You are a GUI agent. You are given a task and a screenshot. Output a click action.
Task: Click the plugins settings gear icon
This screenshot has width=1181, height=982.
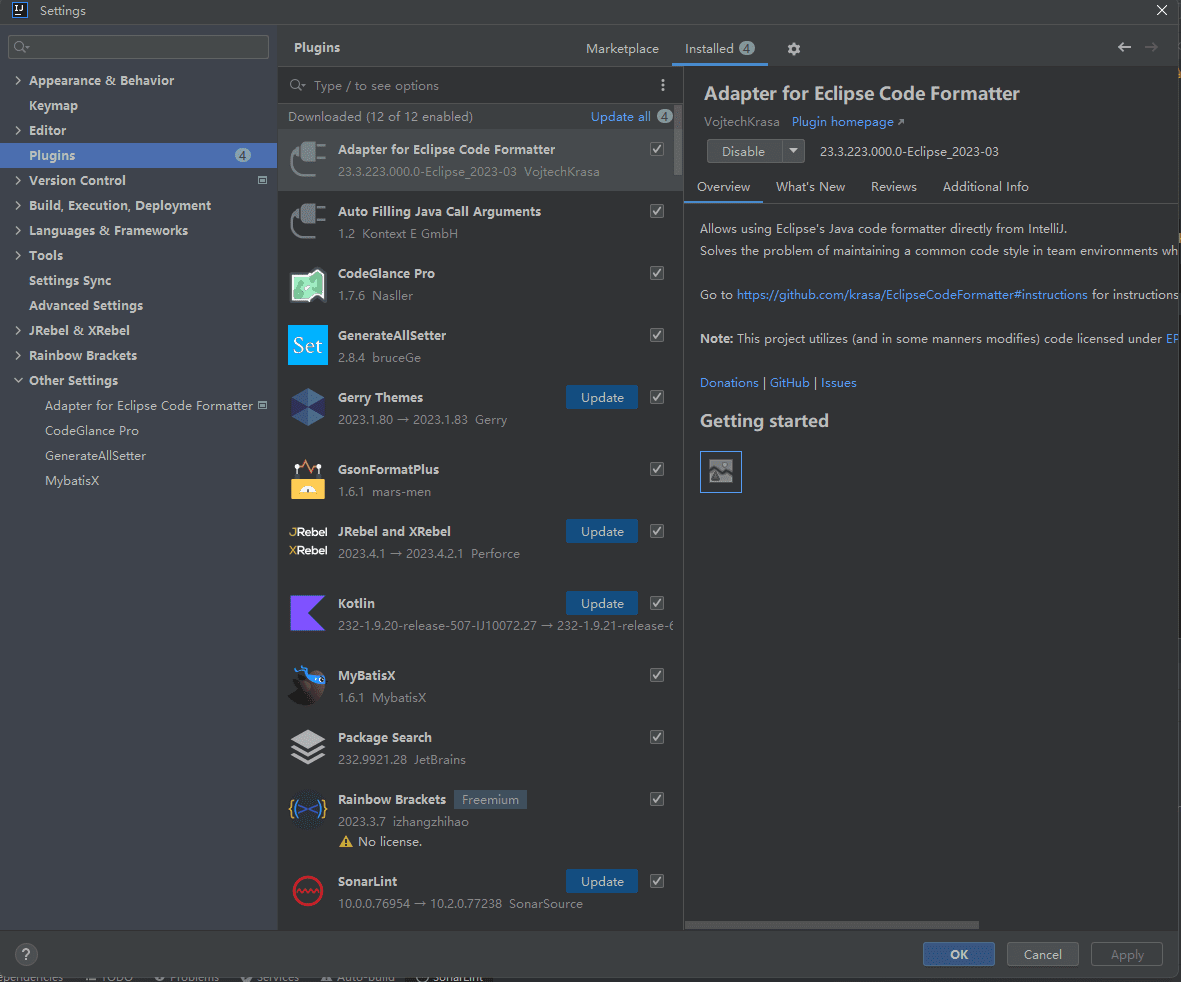pyautogui.click(x=794, y=49)
